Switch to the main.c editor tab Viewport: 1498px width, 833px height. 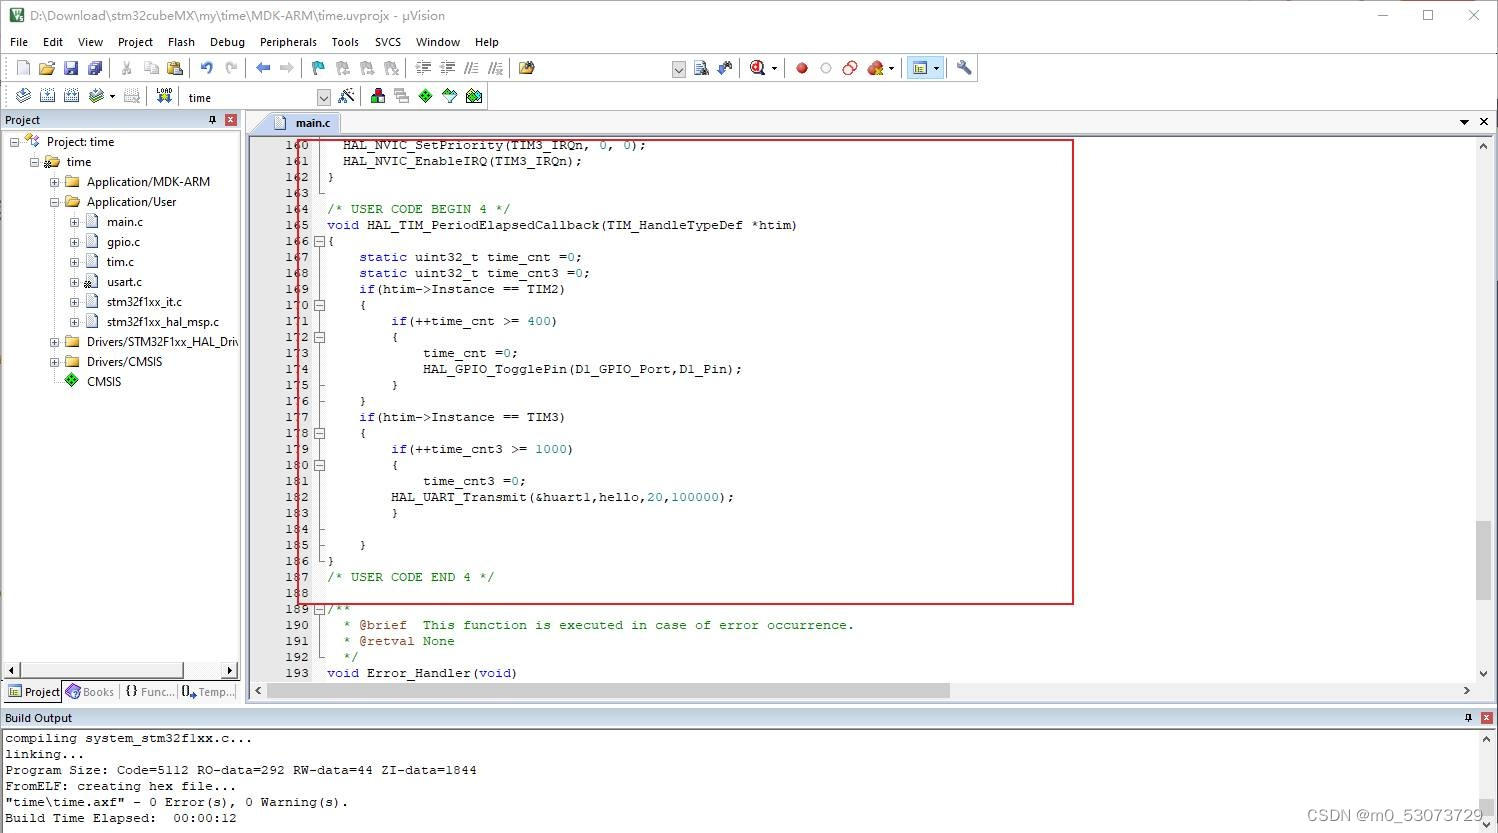tap(304, 123)
